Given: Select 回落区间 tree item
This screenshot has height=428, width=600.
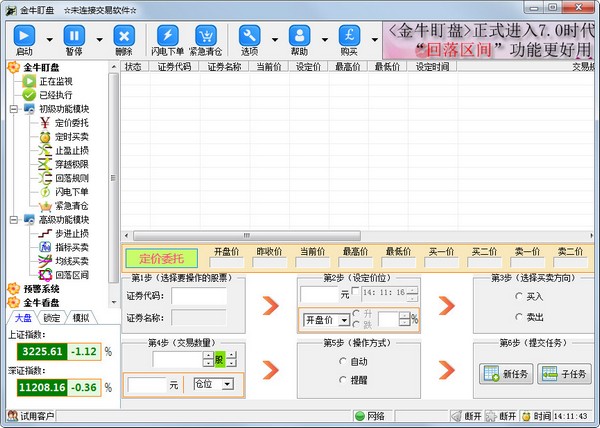Looking at the screenshot, I should [x=72, y=275].
